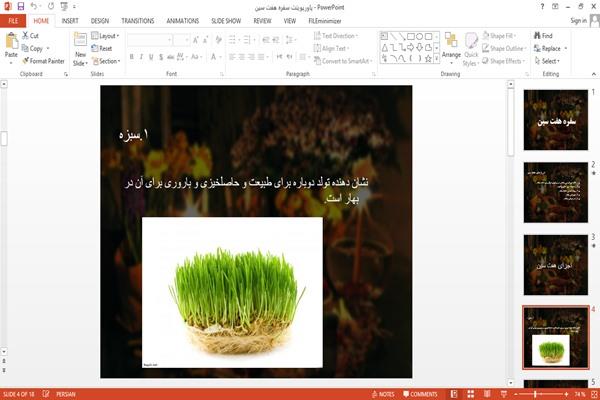This screenshot has height=400, width=600.
Task: Open the FILE tab
Action: point(13,21)
